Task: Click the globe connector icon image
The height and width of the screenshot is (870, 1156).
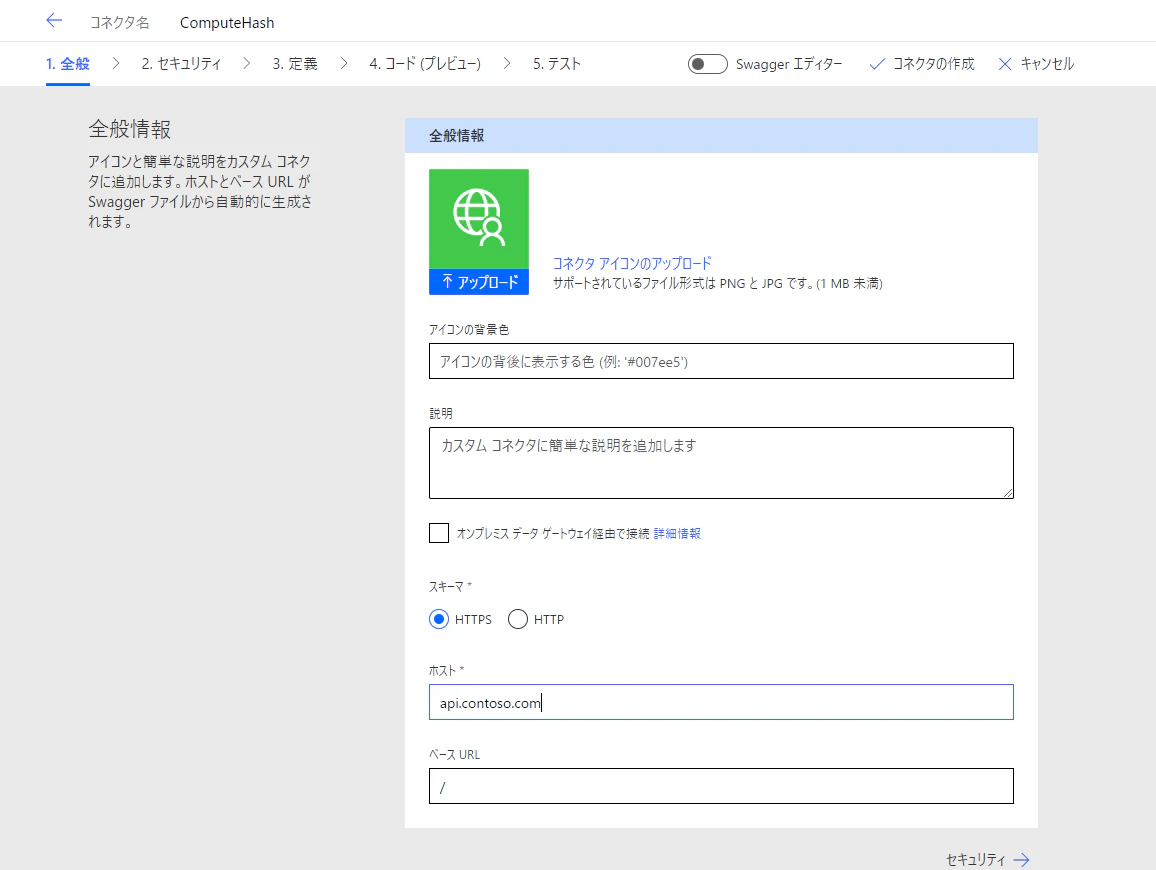Action: (x=478, y=218)
